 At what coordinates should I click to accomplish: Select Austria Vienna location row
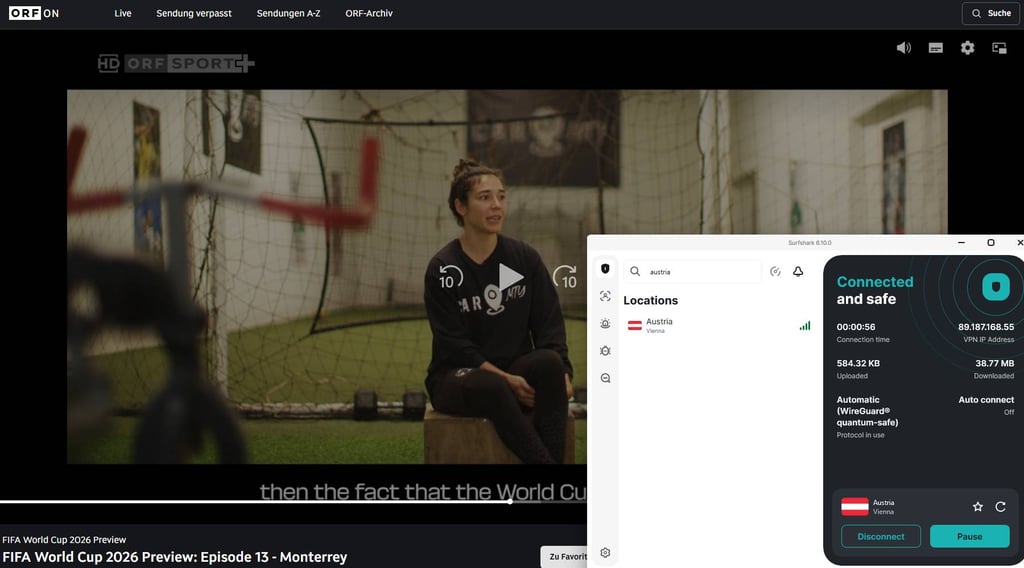tap(719, 325)
